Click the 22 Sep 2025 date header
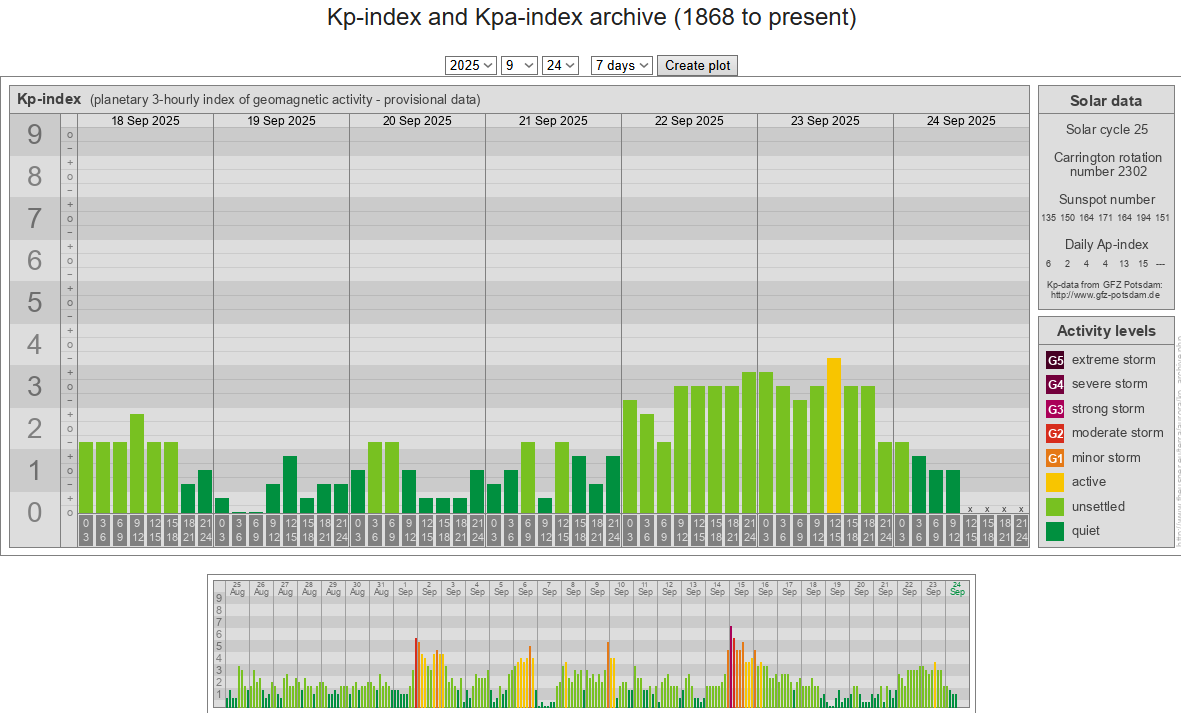Screen dimensions: 1181x713 coord(689,121)
